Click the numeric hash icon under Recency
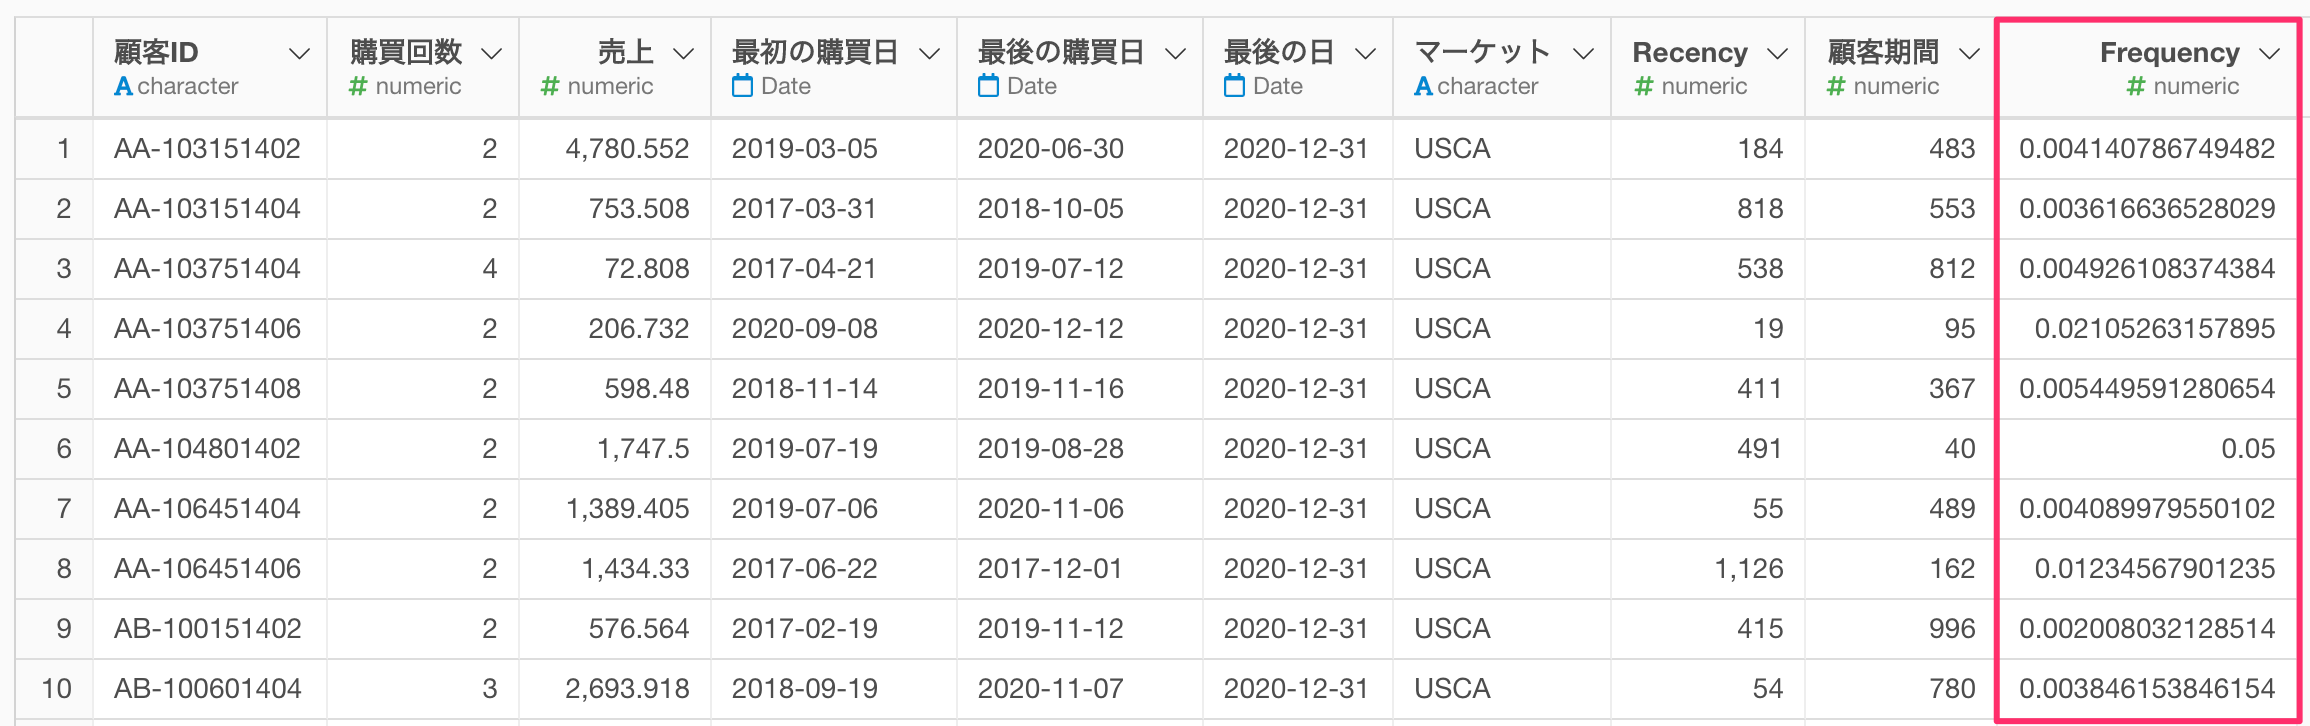The width and height of the screenshot is (2310, 726). pyautogui.click(x=1643, y=87)
